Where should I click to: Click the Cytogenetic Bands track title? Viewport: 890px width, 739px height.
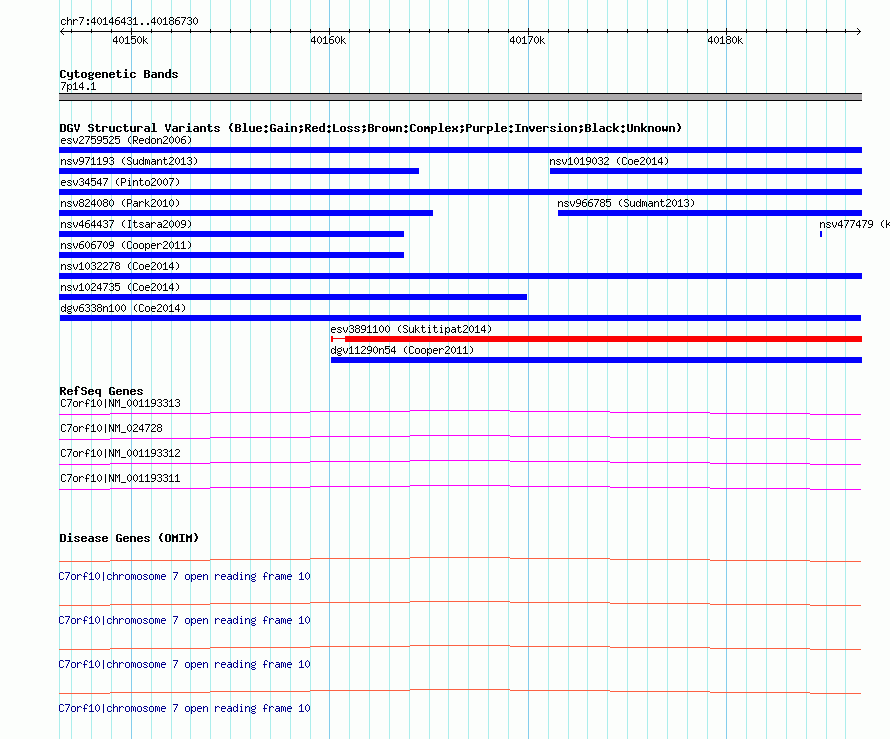tap(119, 74)
